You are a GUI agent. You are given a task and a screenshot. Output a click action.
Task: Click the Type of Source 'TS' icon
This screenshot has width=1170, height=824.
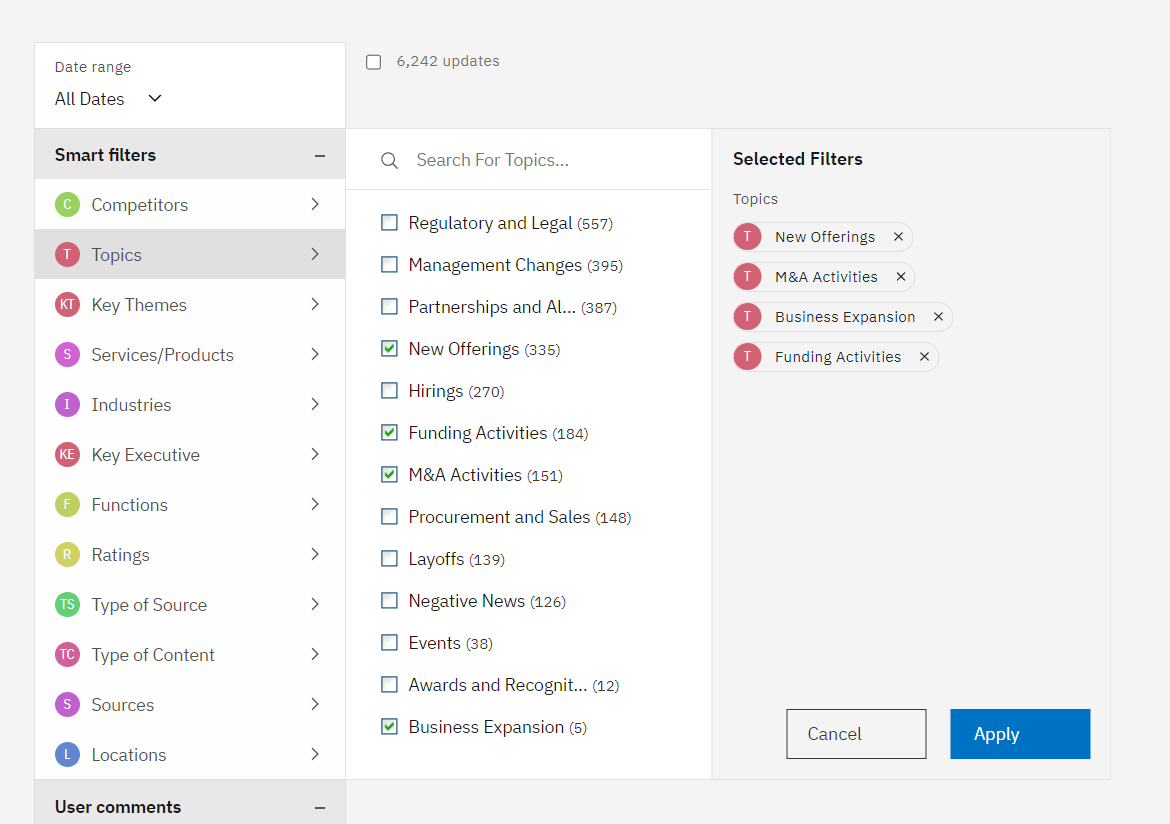coord(67,605)
